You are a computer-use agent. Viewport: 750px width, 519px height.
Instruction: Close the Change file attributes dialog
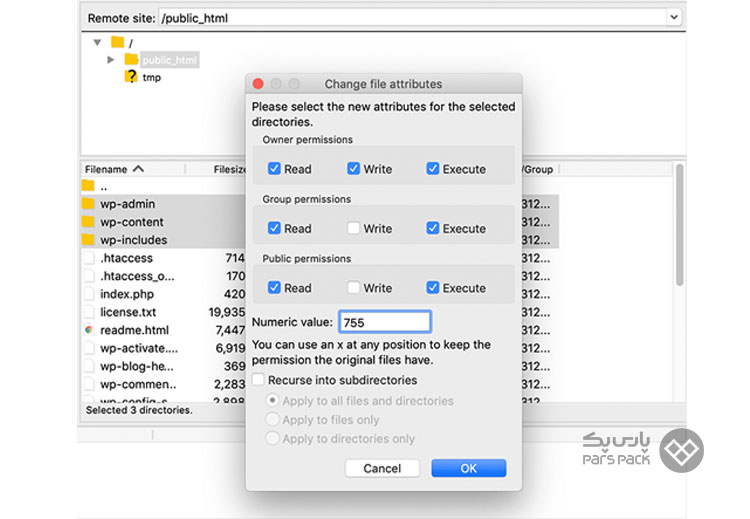pyautogui.click(x=258, y=84)
